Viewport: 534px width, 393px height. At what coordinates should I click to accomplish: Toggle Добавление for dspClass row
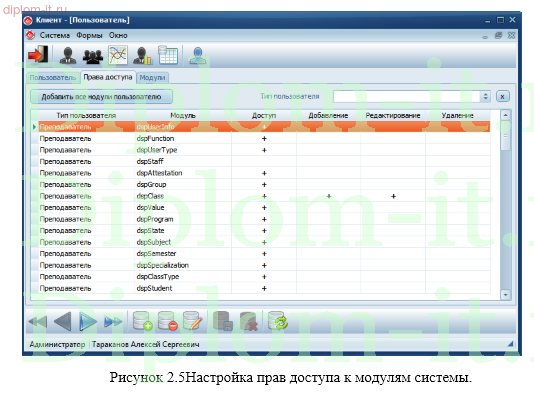tap(328, 196)
